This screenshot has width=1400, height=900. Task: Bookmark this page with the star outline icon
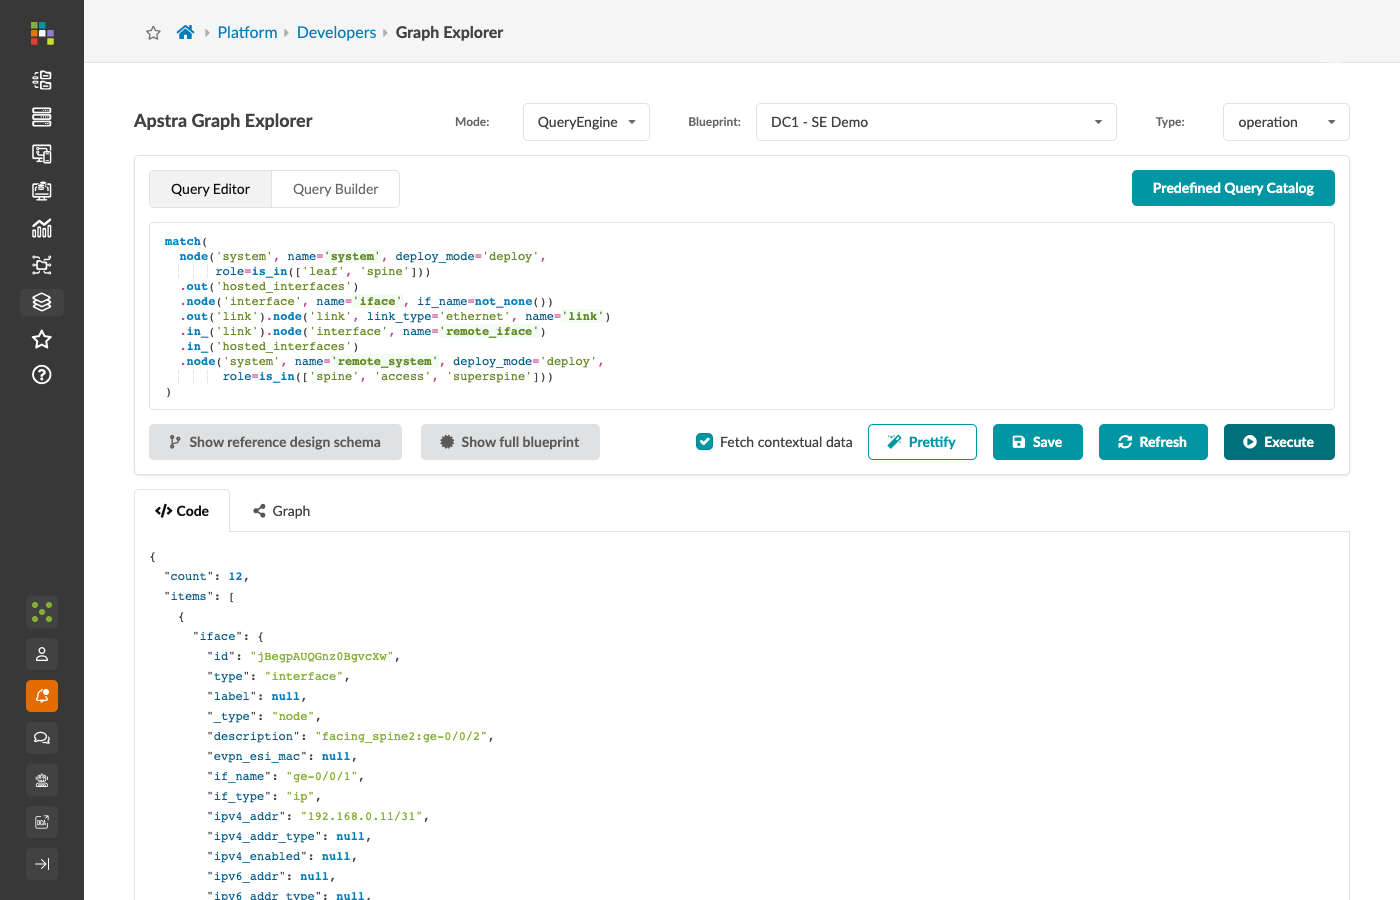tap(153, 33)
